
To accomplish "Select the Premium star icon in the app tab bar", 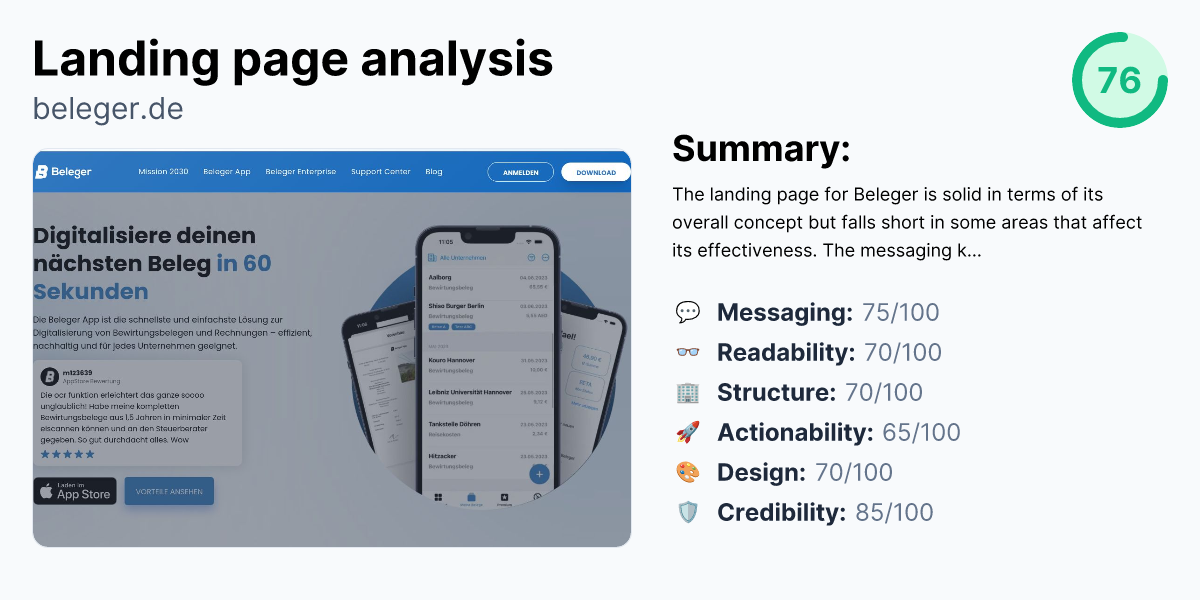I will pyautogui.click(x=504, y=495).
